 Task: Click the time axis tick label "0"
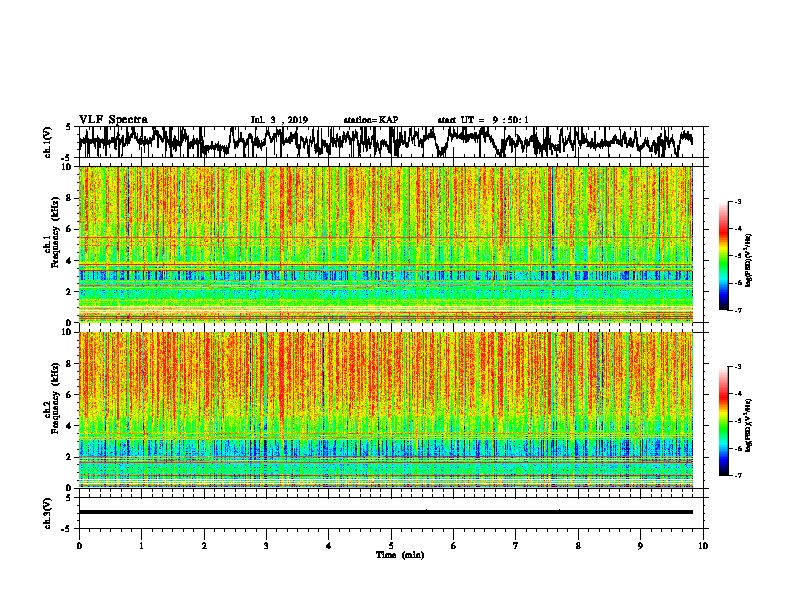tap(79, 546)
